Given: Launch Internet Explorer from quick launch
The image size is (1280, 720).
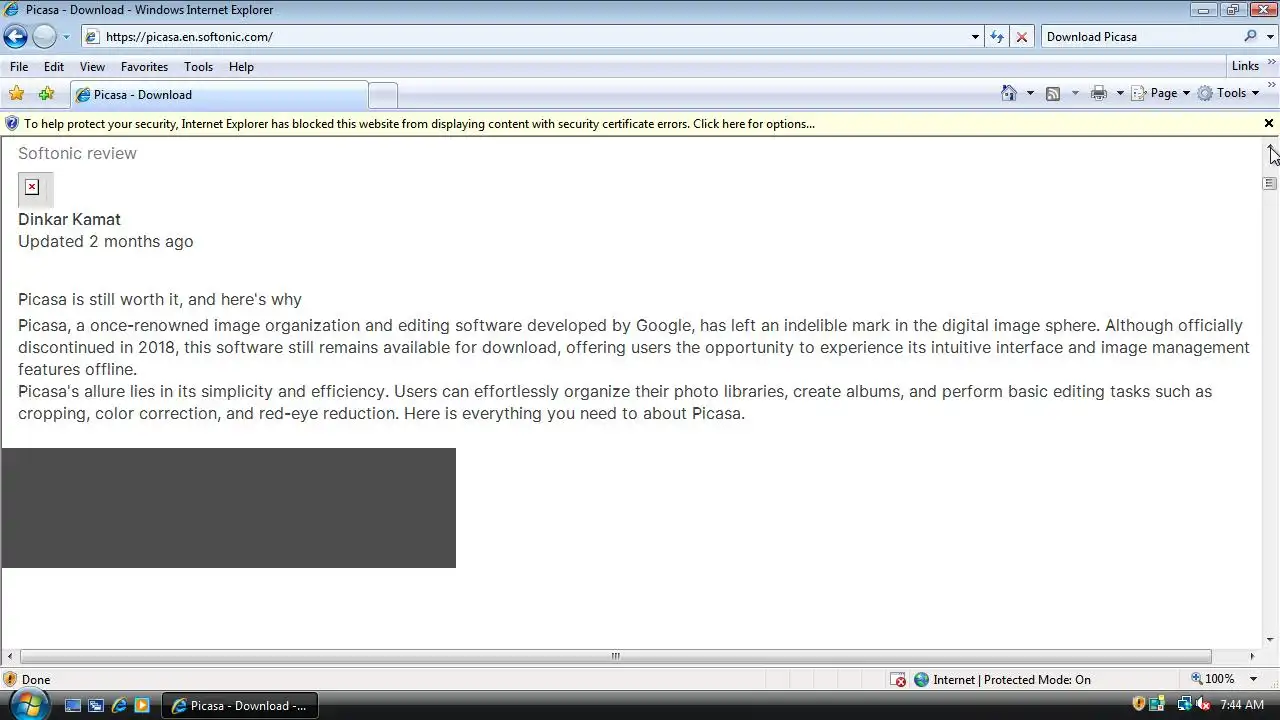Looking at the screenshot, I should point(119,705).
